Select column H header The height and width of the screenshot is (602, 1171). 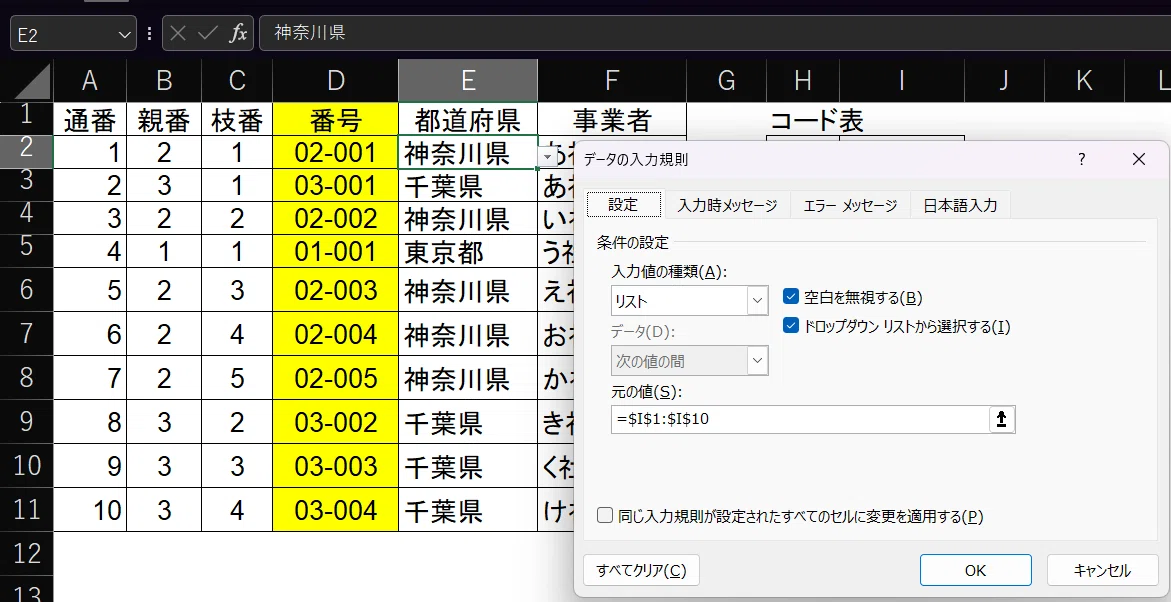[x=803, y=81]
